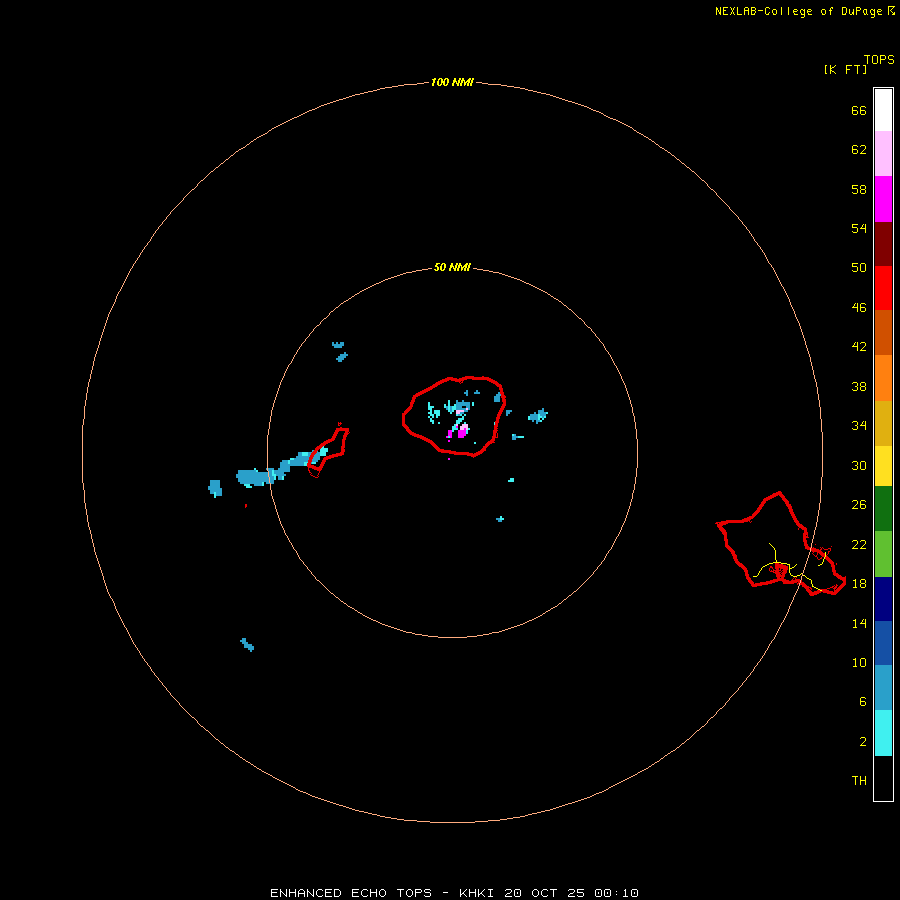Click the elongated blue echo band west of small island
This screenshot has height=900, width=900.
click(x=281, y=468)
